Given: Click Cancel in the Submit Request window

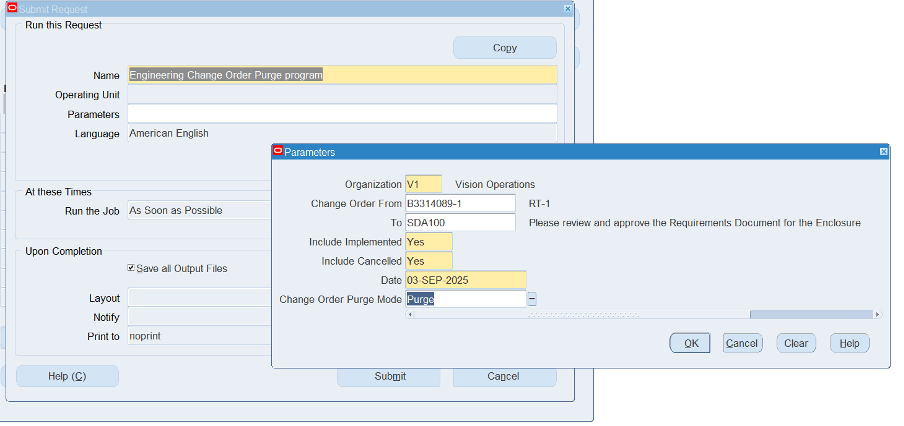Looking at the screenshot, I should [x=504, y=376].
